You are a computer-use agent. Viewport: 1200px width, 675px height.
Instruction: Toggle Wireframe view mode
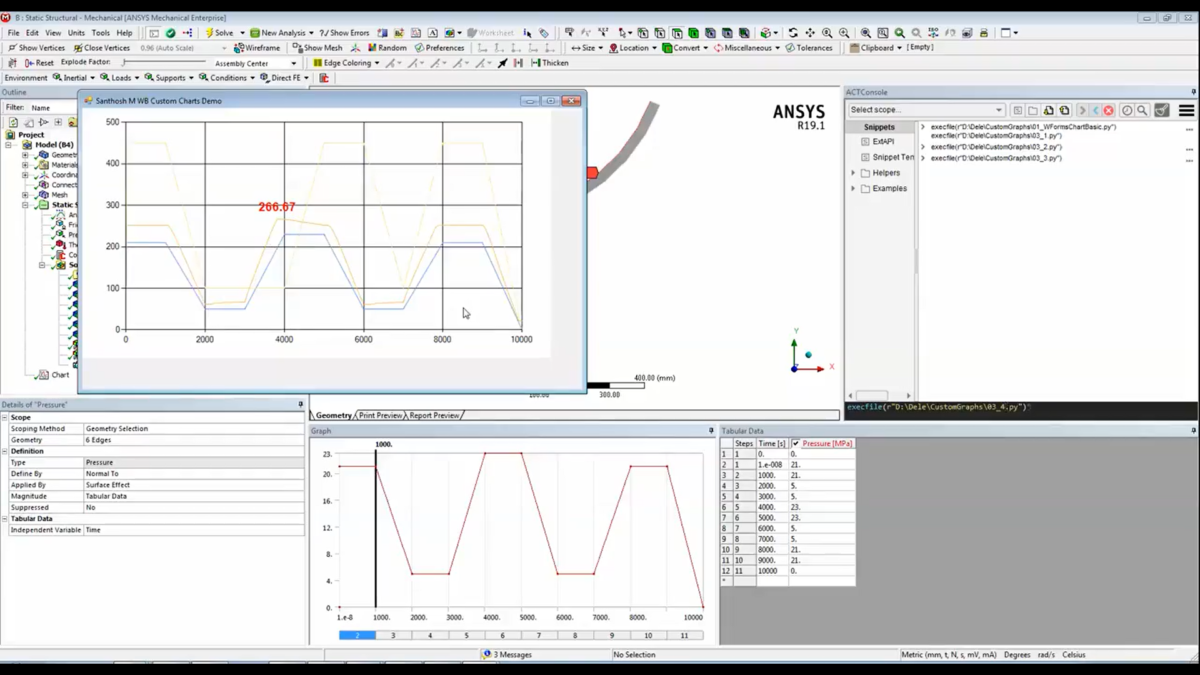(257, 48)
